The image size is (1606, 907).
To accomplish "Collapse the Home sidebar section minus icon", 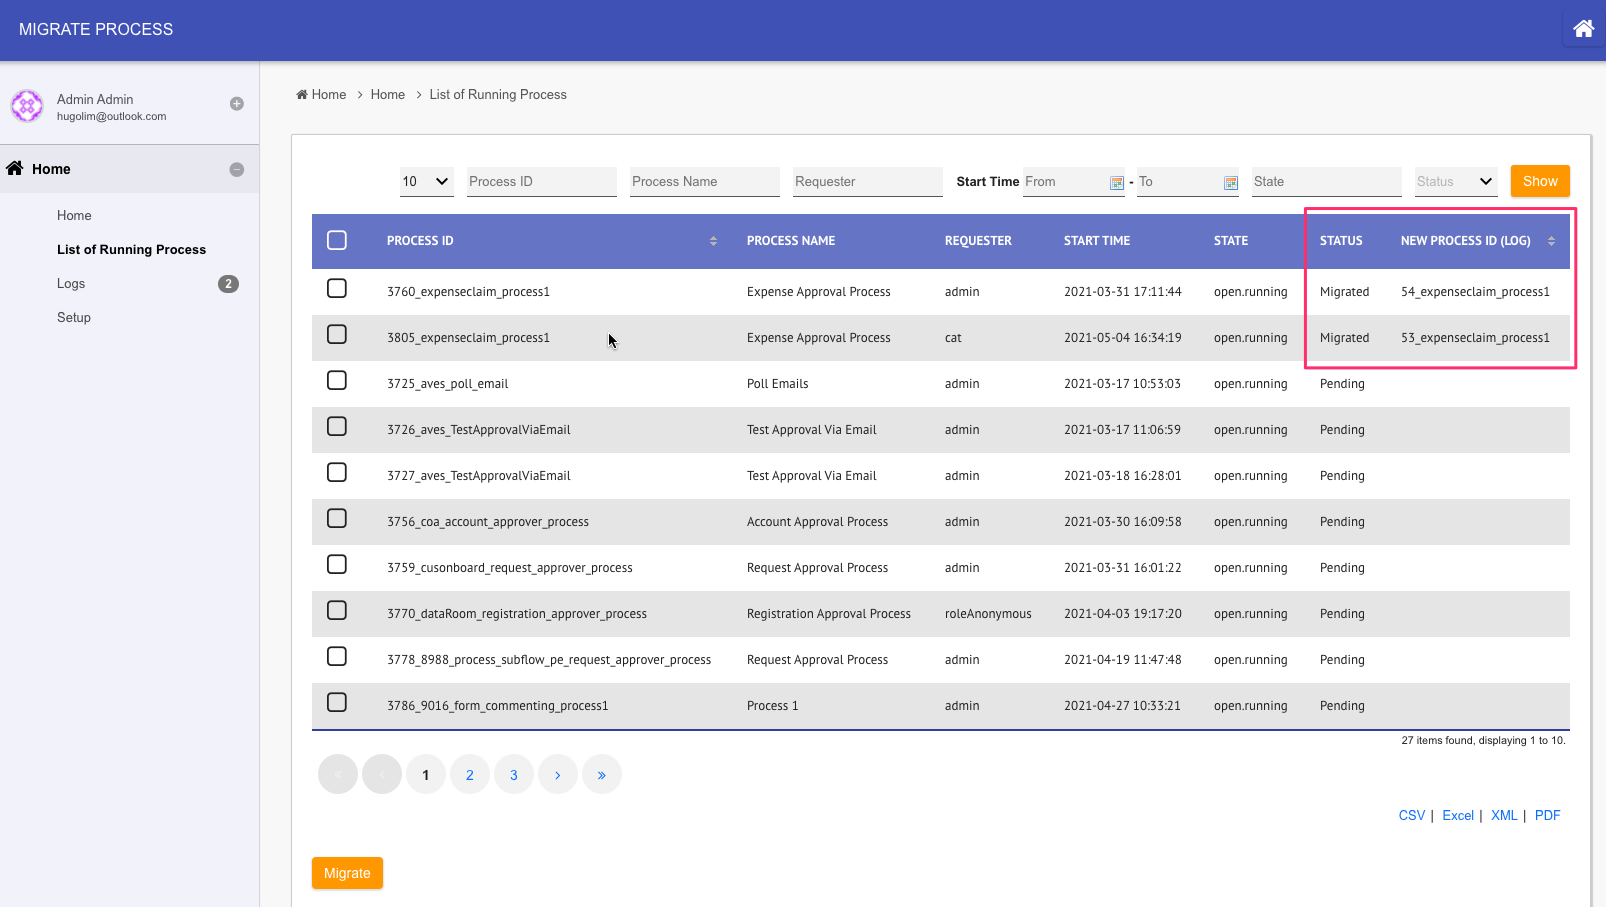I will 237,170.
